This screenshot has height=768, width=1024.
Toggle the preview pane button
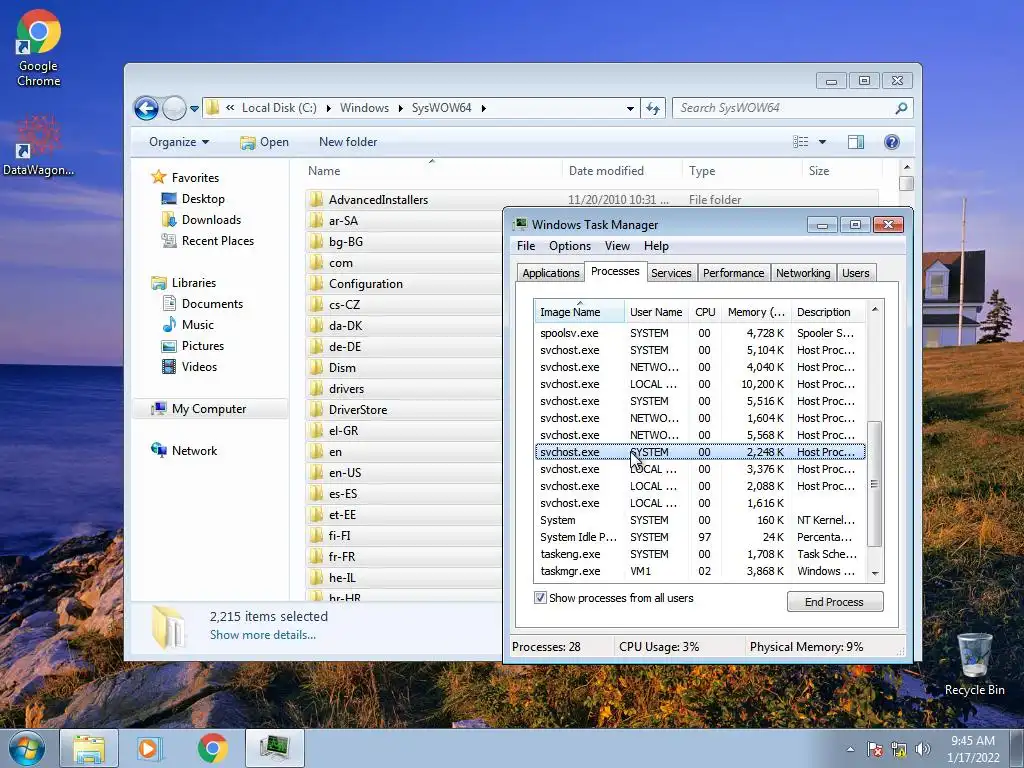tap(856, 142)
